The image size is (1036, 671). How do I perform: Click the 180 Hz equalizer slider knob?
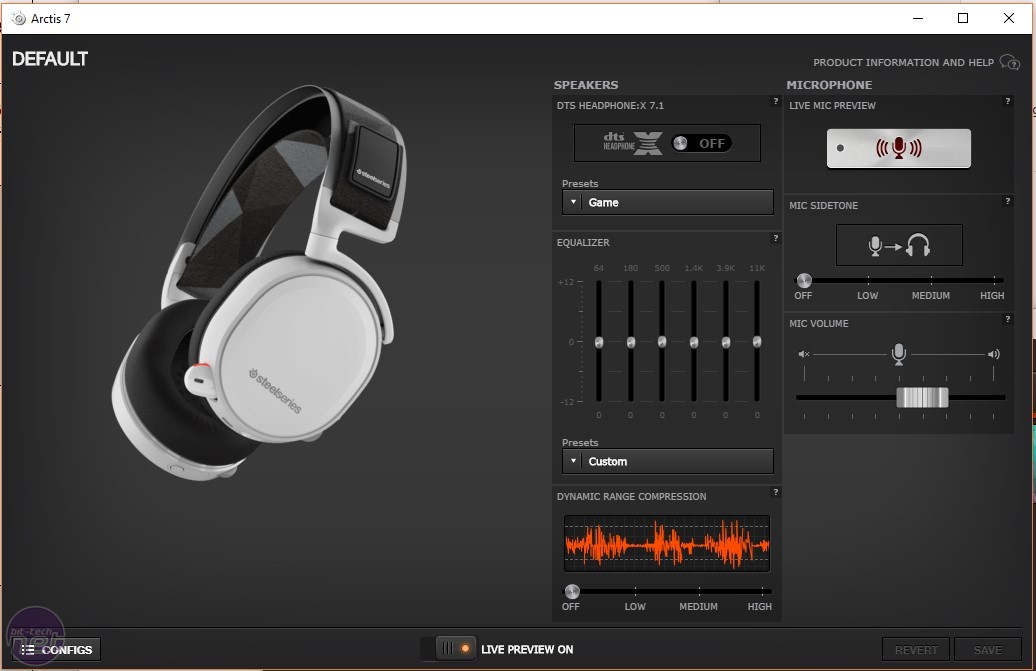[x=631, y=342]
